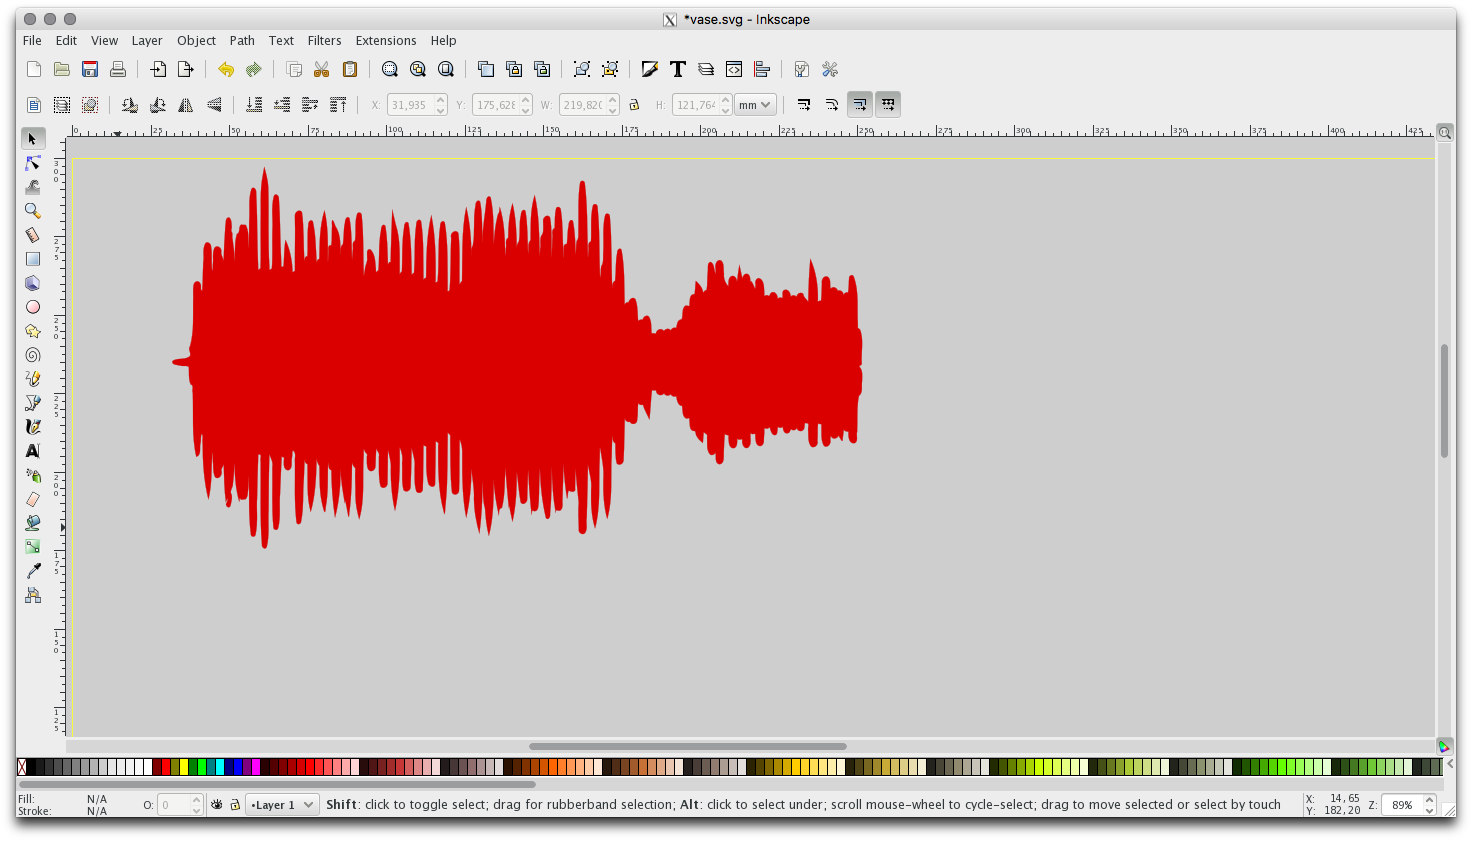Click the Width value stepper
This screenshot has width=1472, height=841.
(x=613, y=105)
